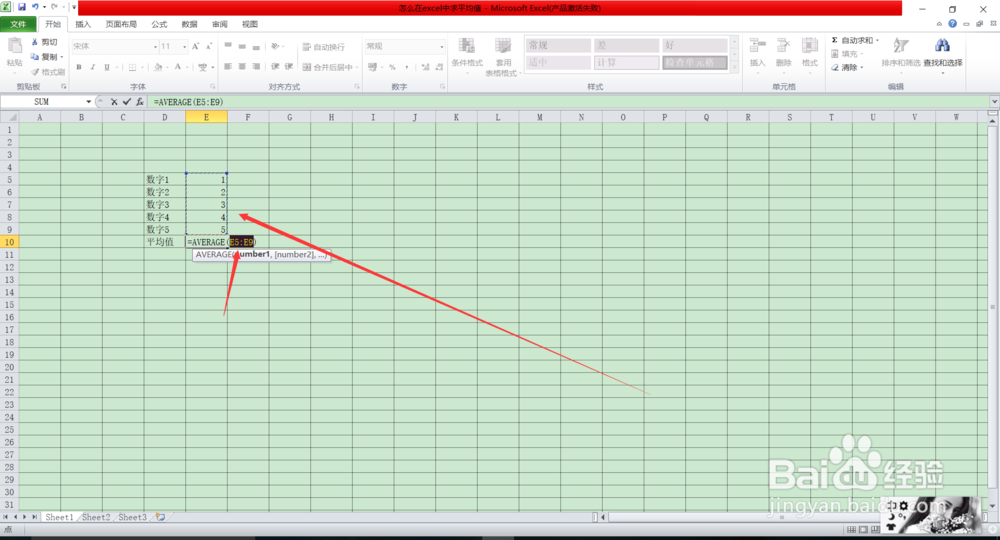1000x540 pixels.
Task: Open the font size 11 dropdown
Action: pos(184,47)
